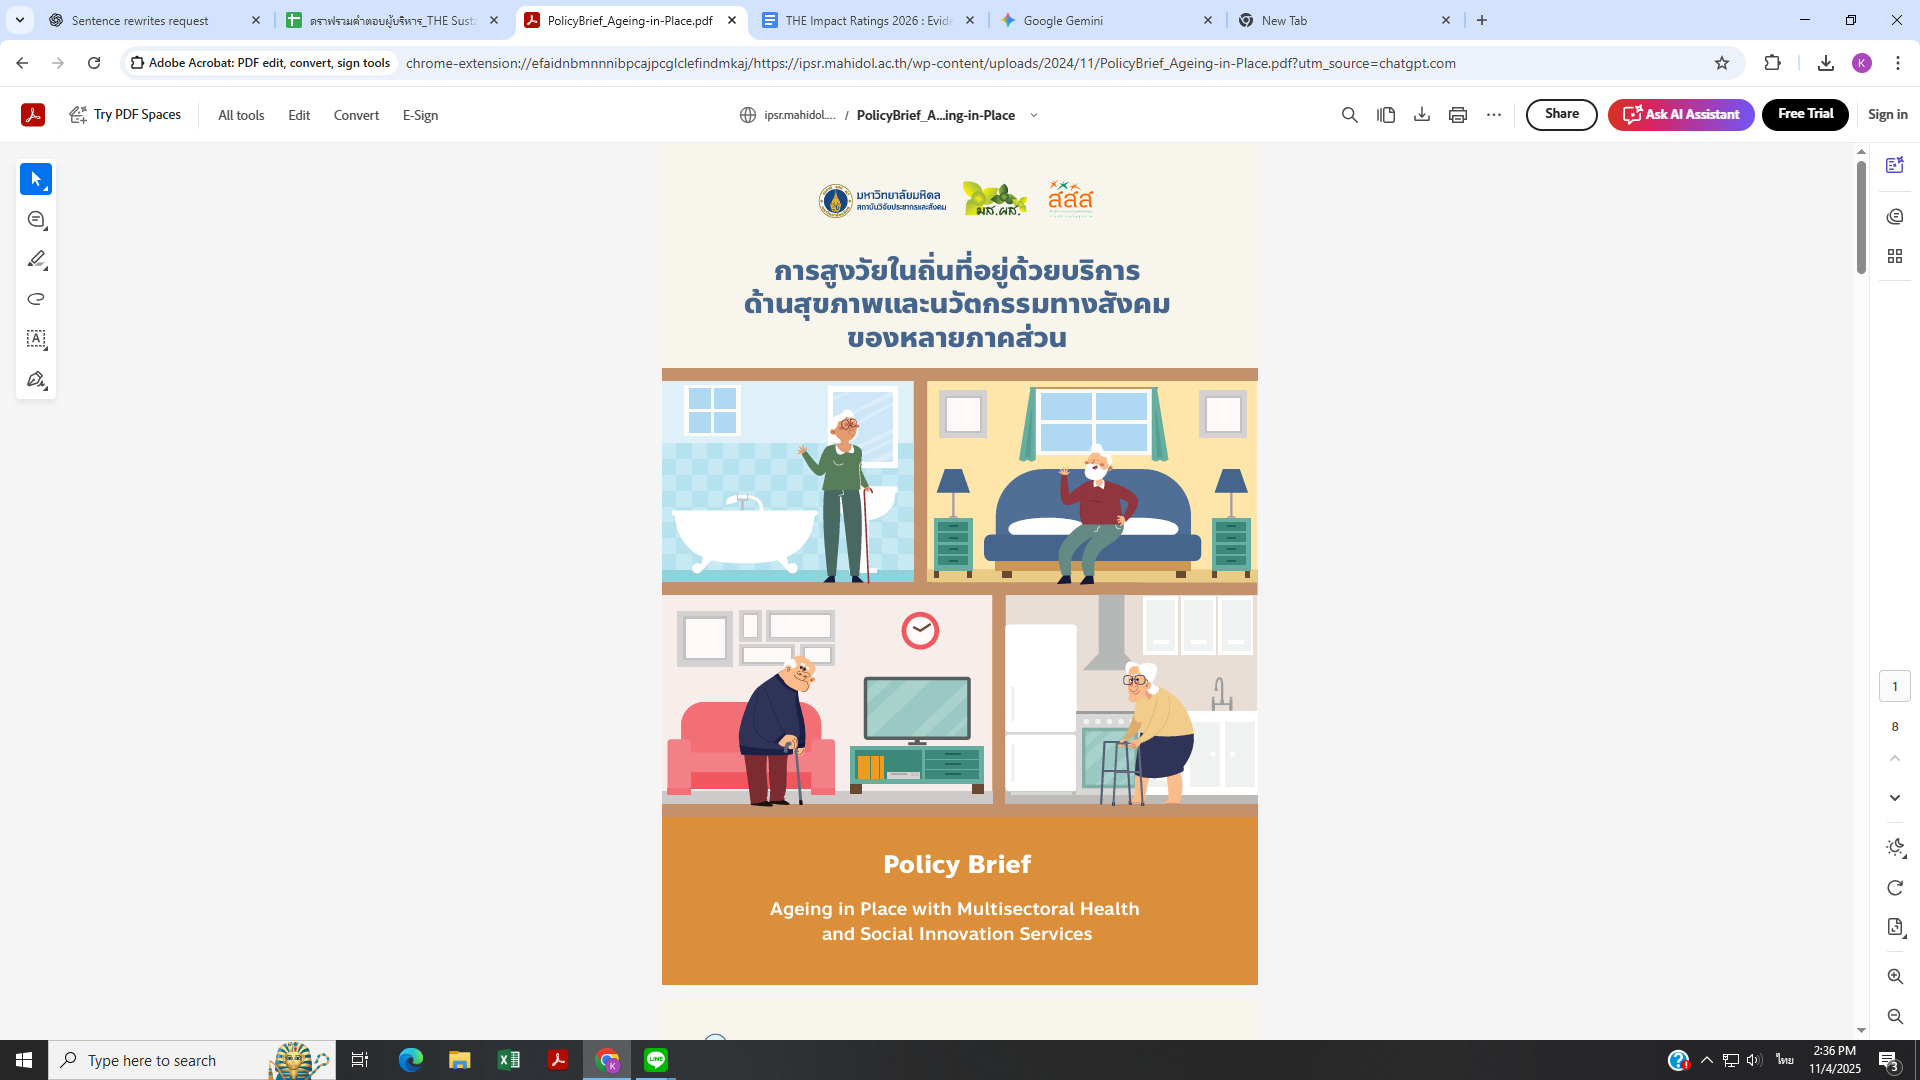The height and width of the screenshot is (1080, 1920).
Task: Open the All tools menu
Action: tap(241, 115)
